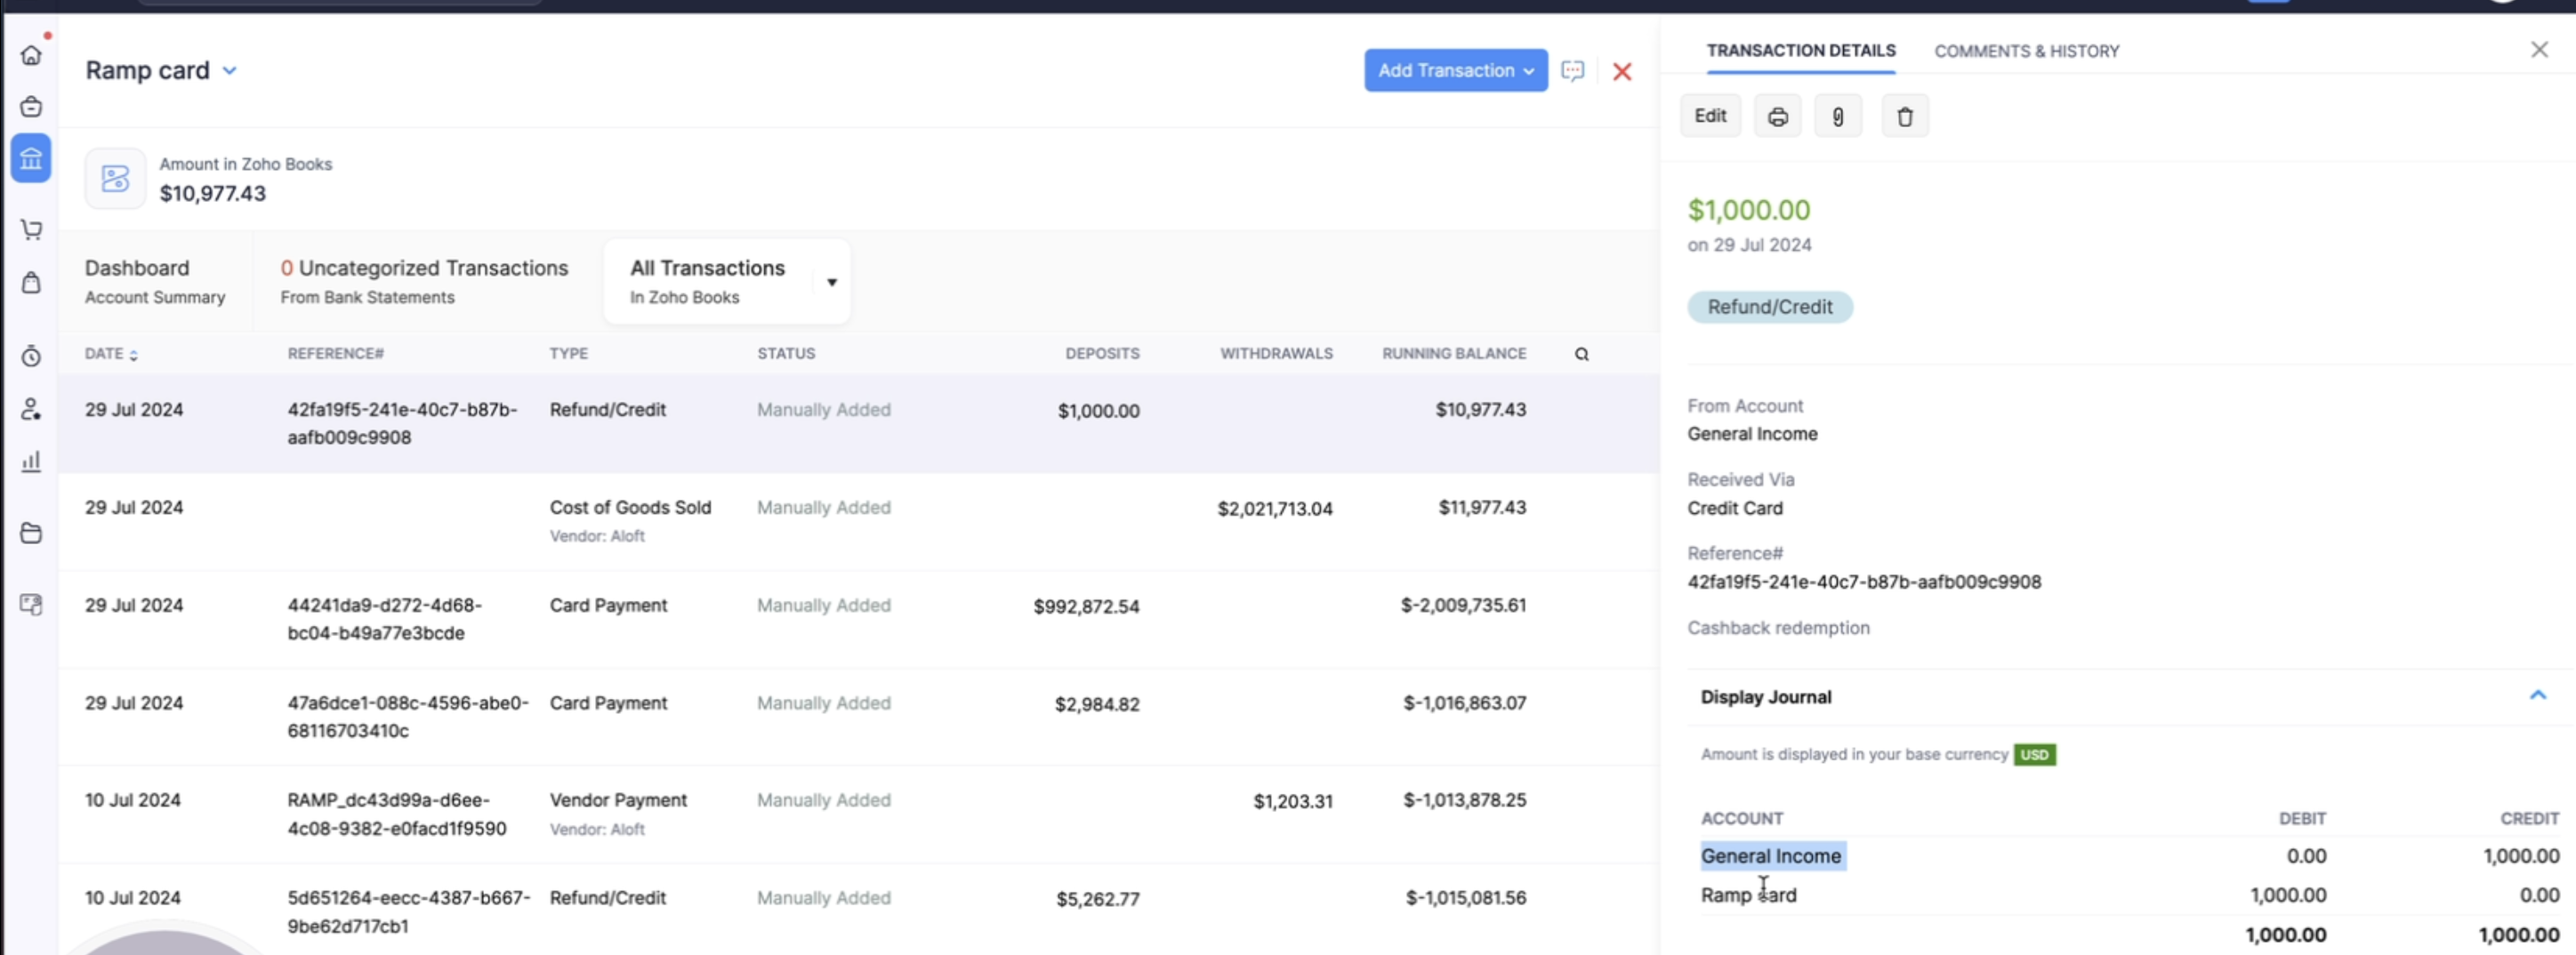Open the Items briefcase icon in sidebar
Viewport: 2576px width, 955px height.
click(31, 106)
